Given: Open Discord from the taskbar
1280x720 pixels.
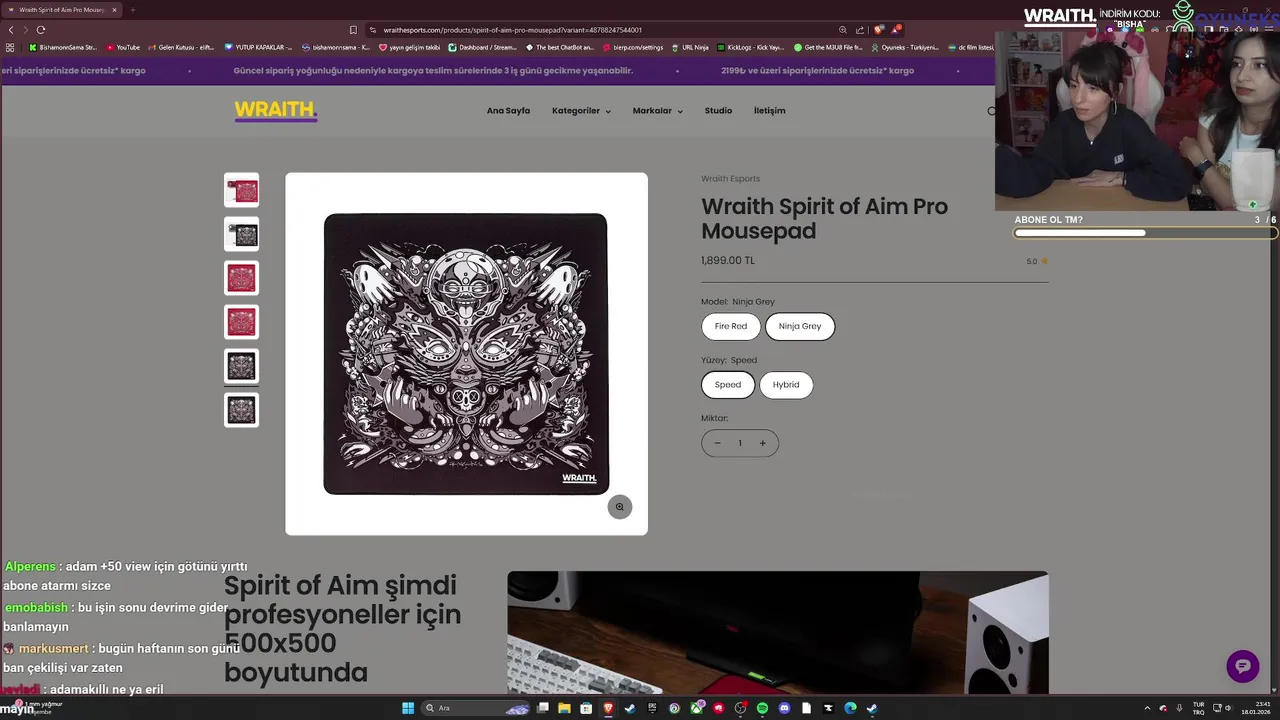Looking at the screenshot, I should coord(784,708).
